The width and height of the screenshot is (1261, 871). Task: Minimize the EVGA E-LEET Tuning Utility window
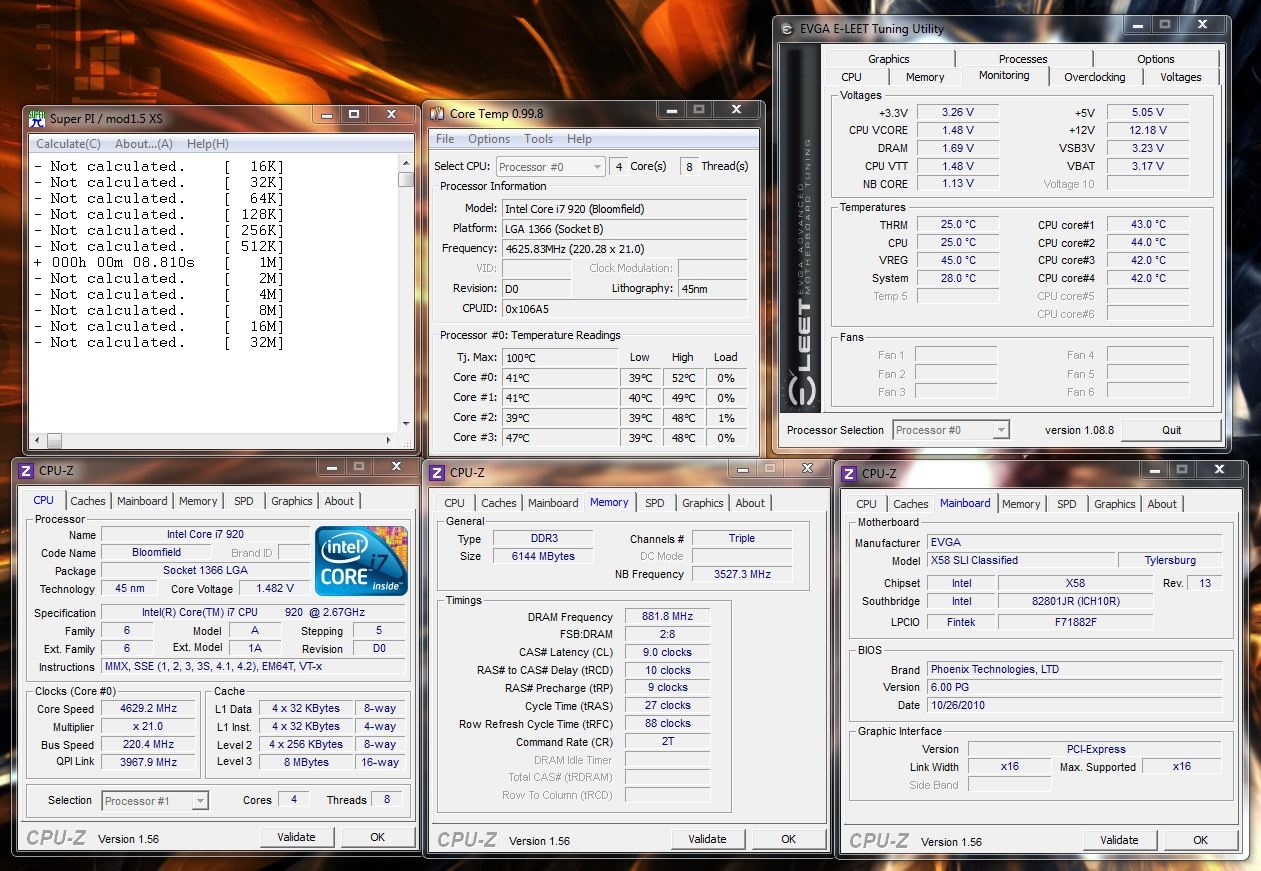pos(1140,25)
